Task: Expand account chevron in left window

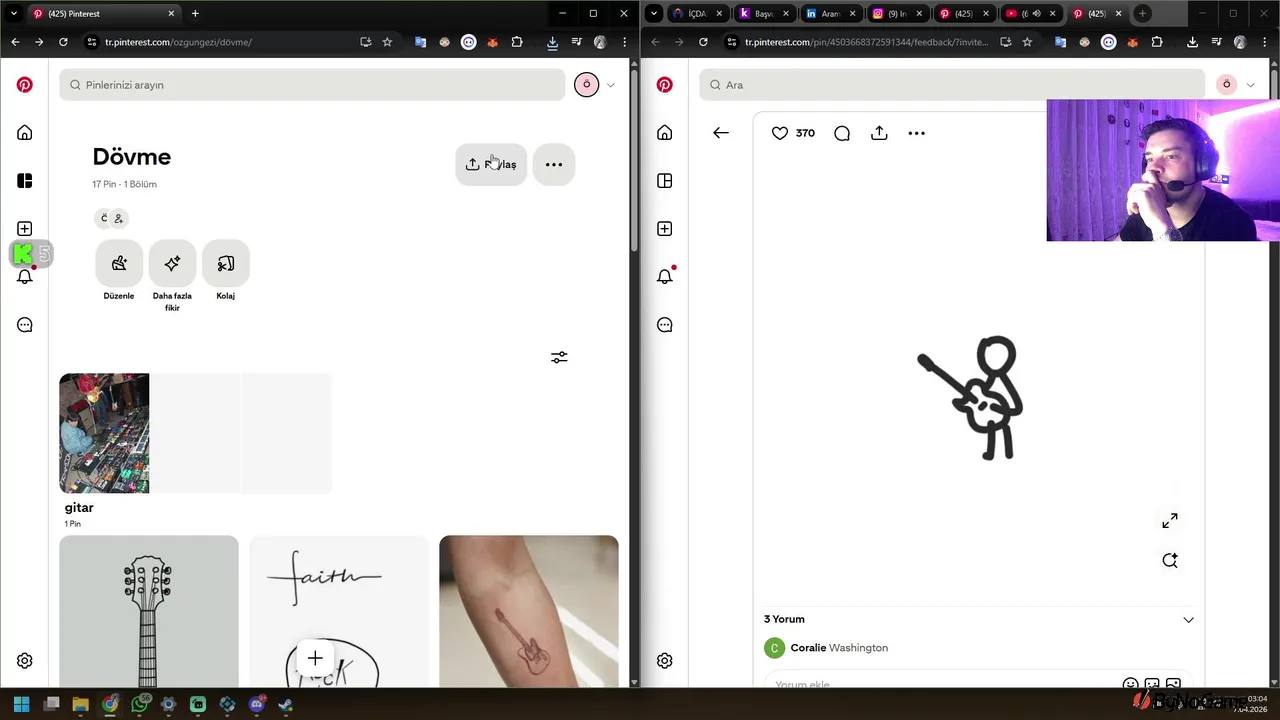Action: pos(611,85)
